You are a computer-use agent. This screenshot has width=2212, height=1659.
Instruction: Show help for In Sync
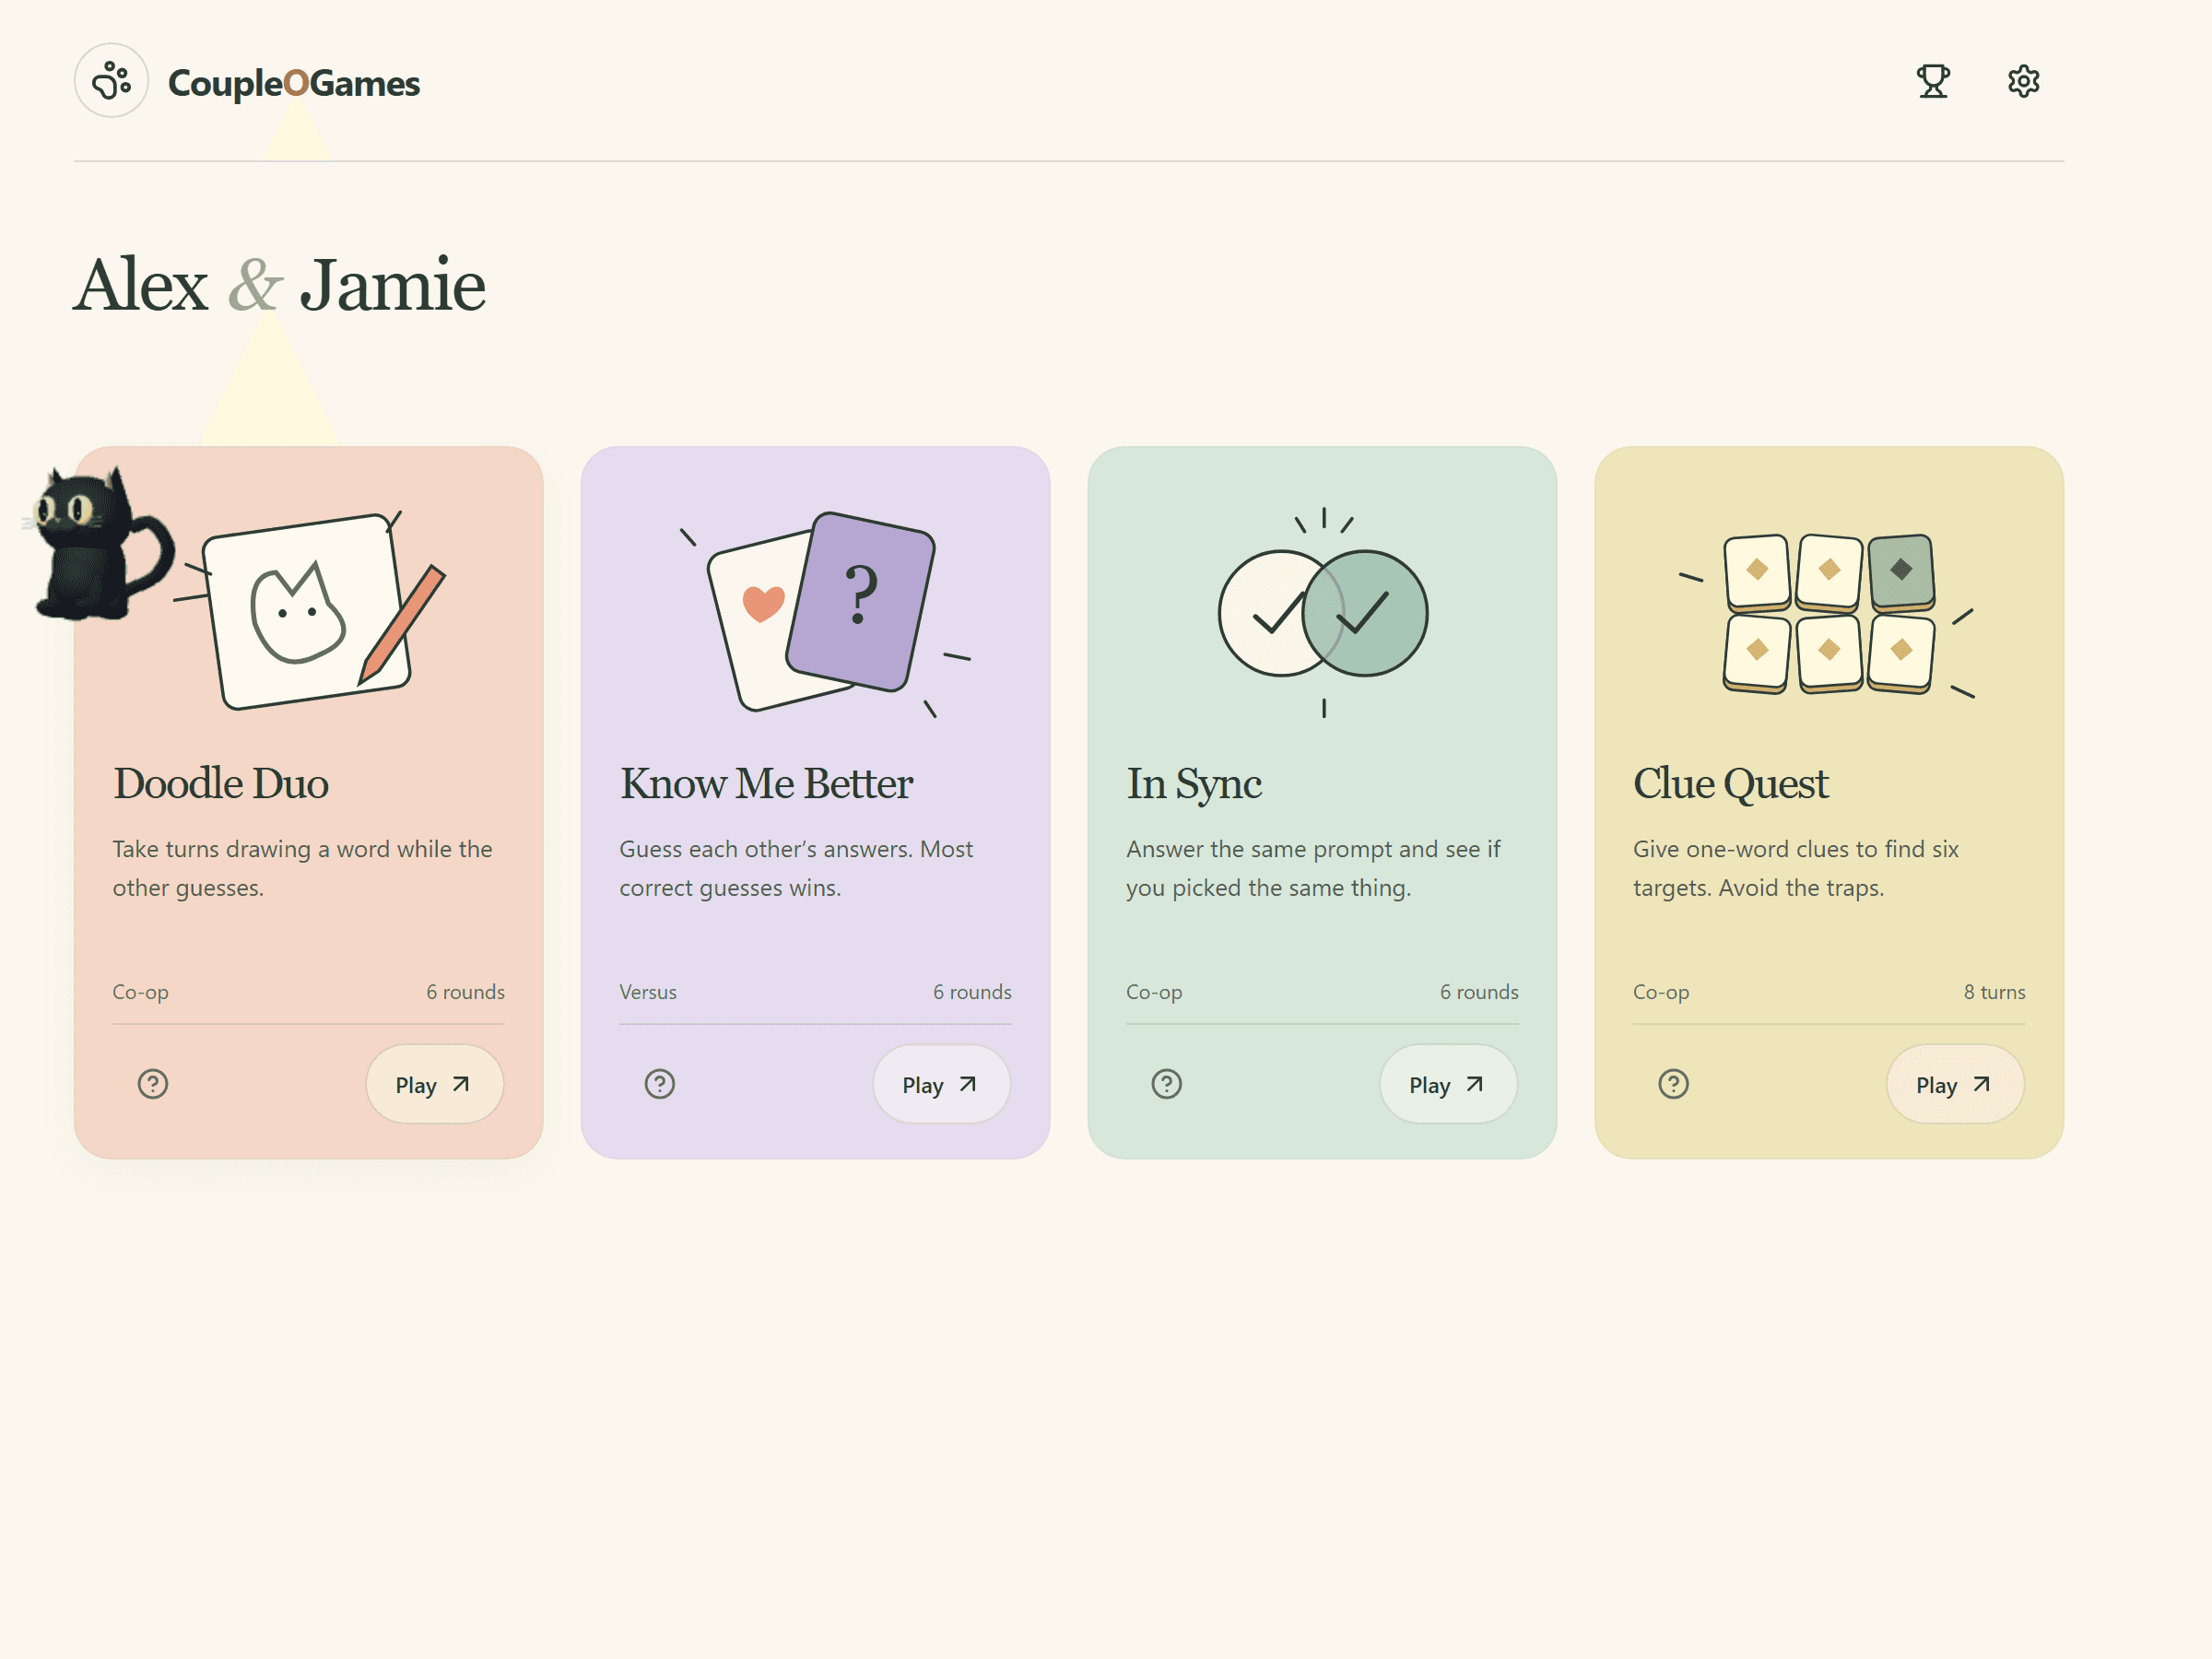point(1167,1084)
